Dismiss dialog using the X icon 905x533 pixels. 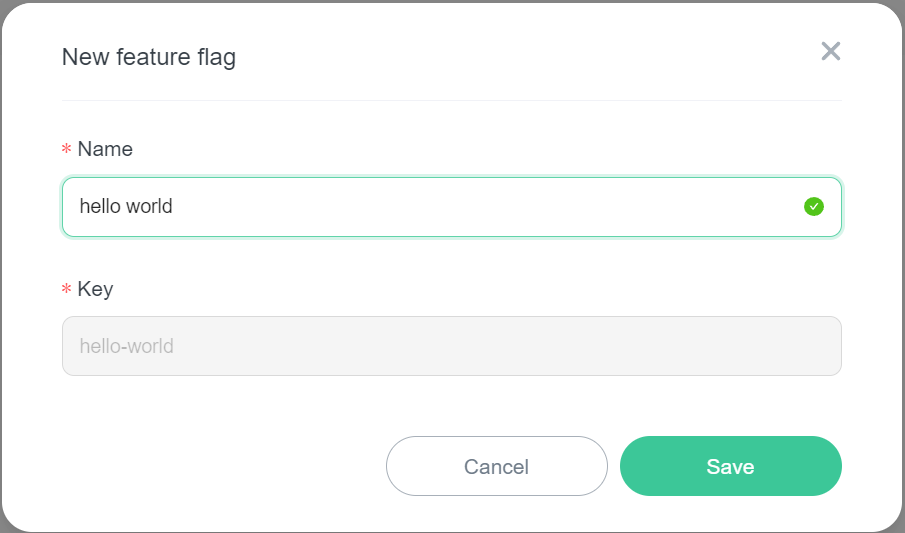coord(830,52)
